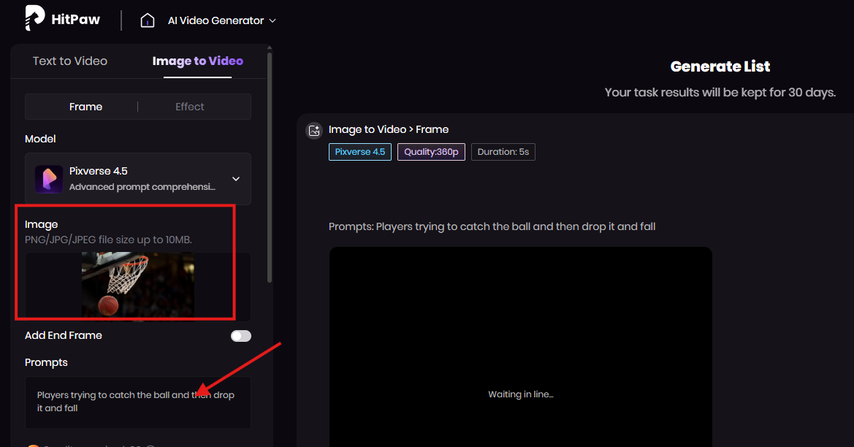Select the Image to Video tab
The width and height of the screenshot is (854, 447).
pos(197,61)
